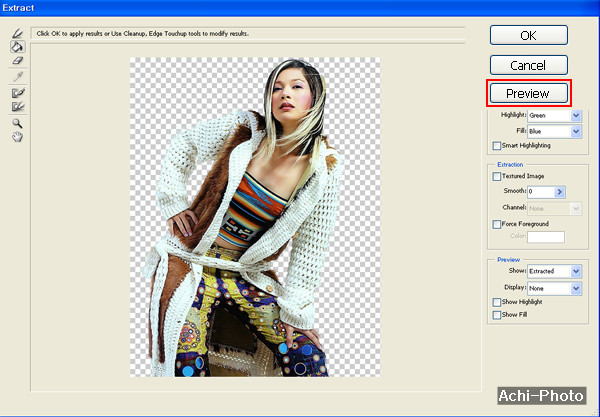600x417 pixels.
Task: Click OK to apply the extraction
Action: click(x=529, y=35)
